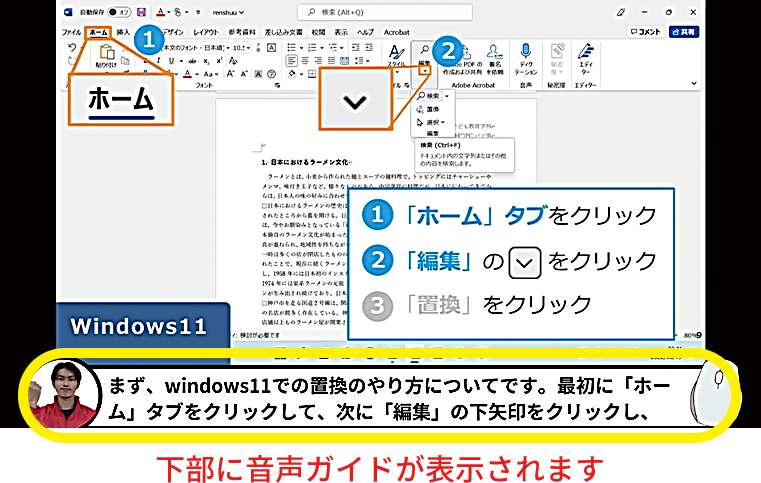Decrease font size with A-down icon
The image size is (761, 483).
pos(244,74)
